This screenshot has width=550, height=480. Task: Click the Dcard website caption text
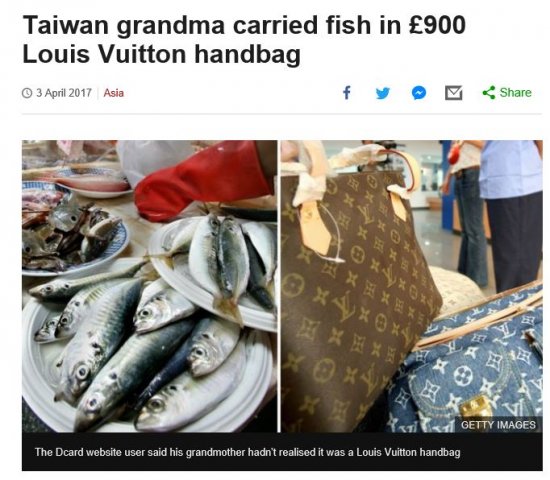click(247, 452)
